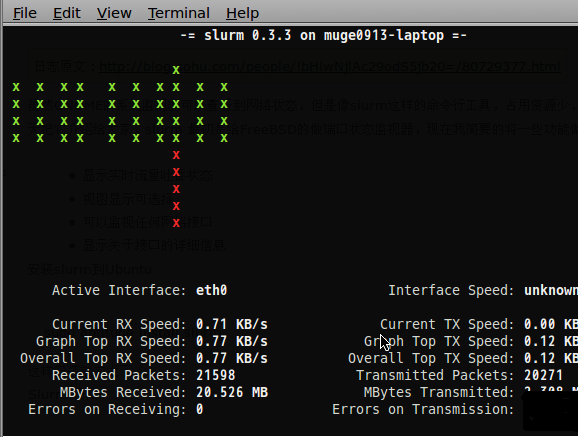Click the topmost green x graph marker
The height and width of the screenshot is (437, 578).
coord(176,70)
